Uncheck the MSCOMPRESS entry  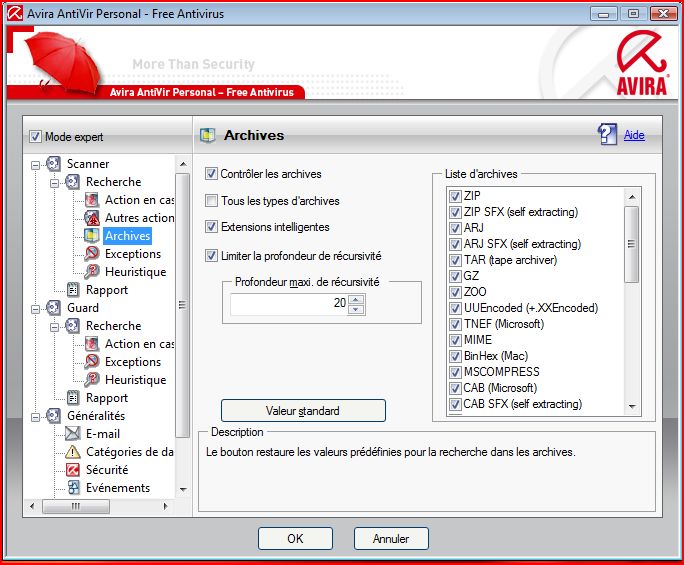coord(455,372)
